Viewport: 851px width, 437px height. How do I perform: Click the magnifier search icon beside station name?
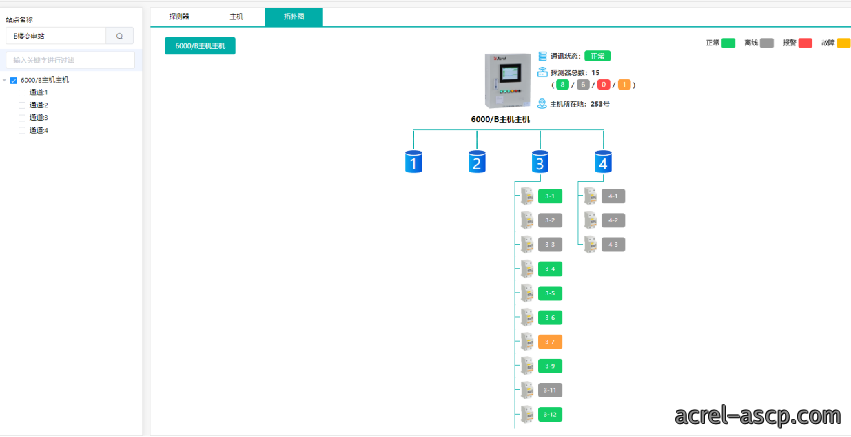click(119, 36)
